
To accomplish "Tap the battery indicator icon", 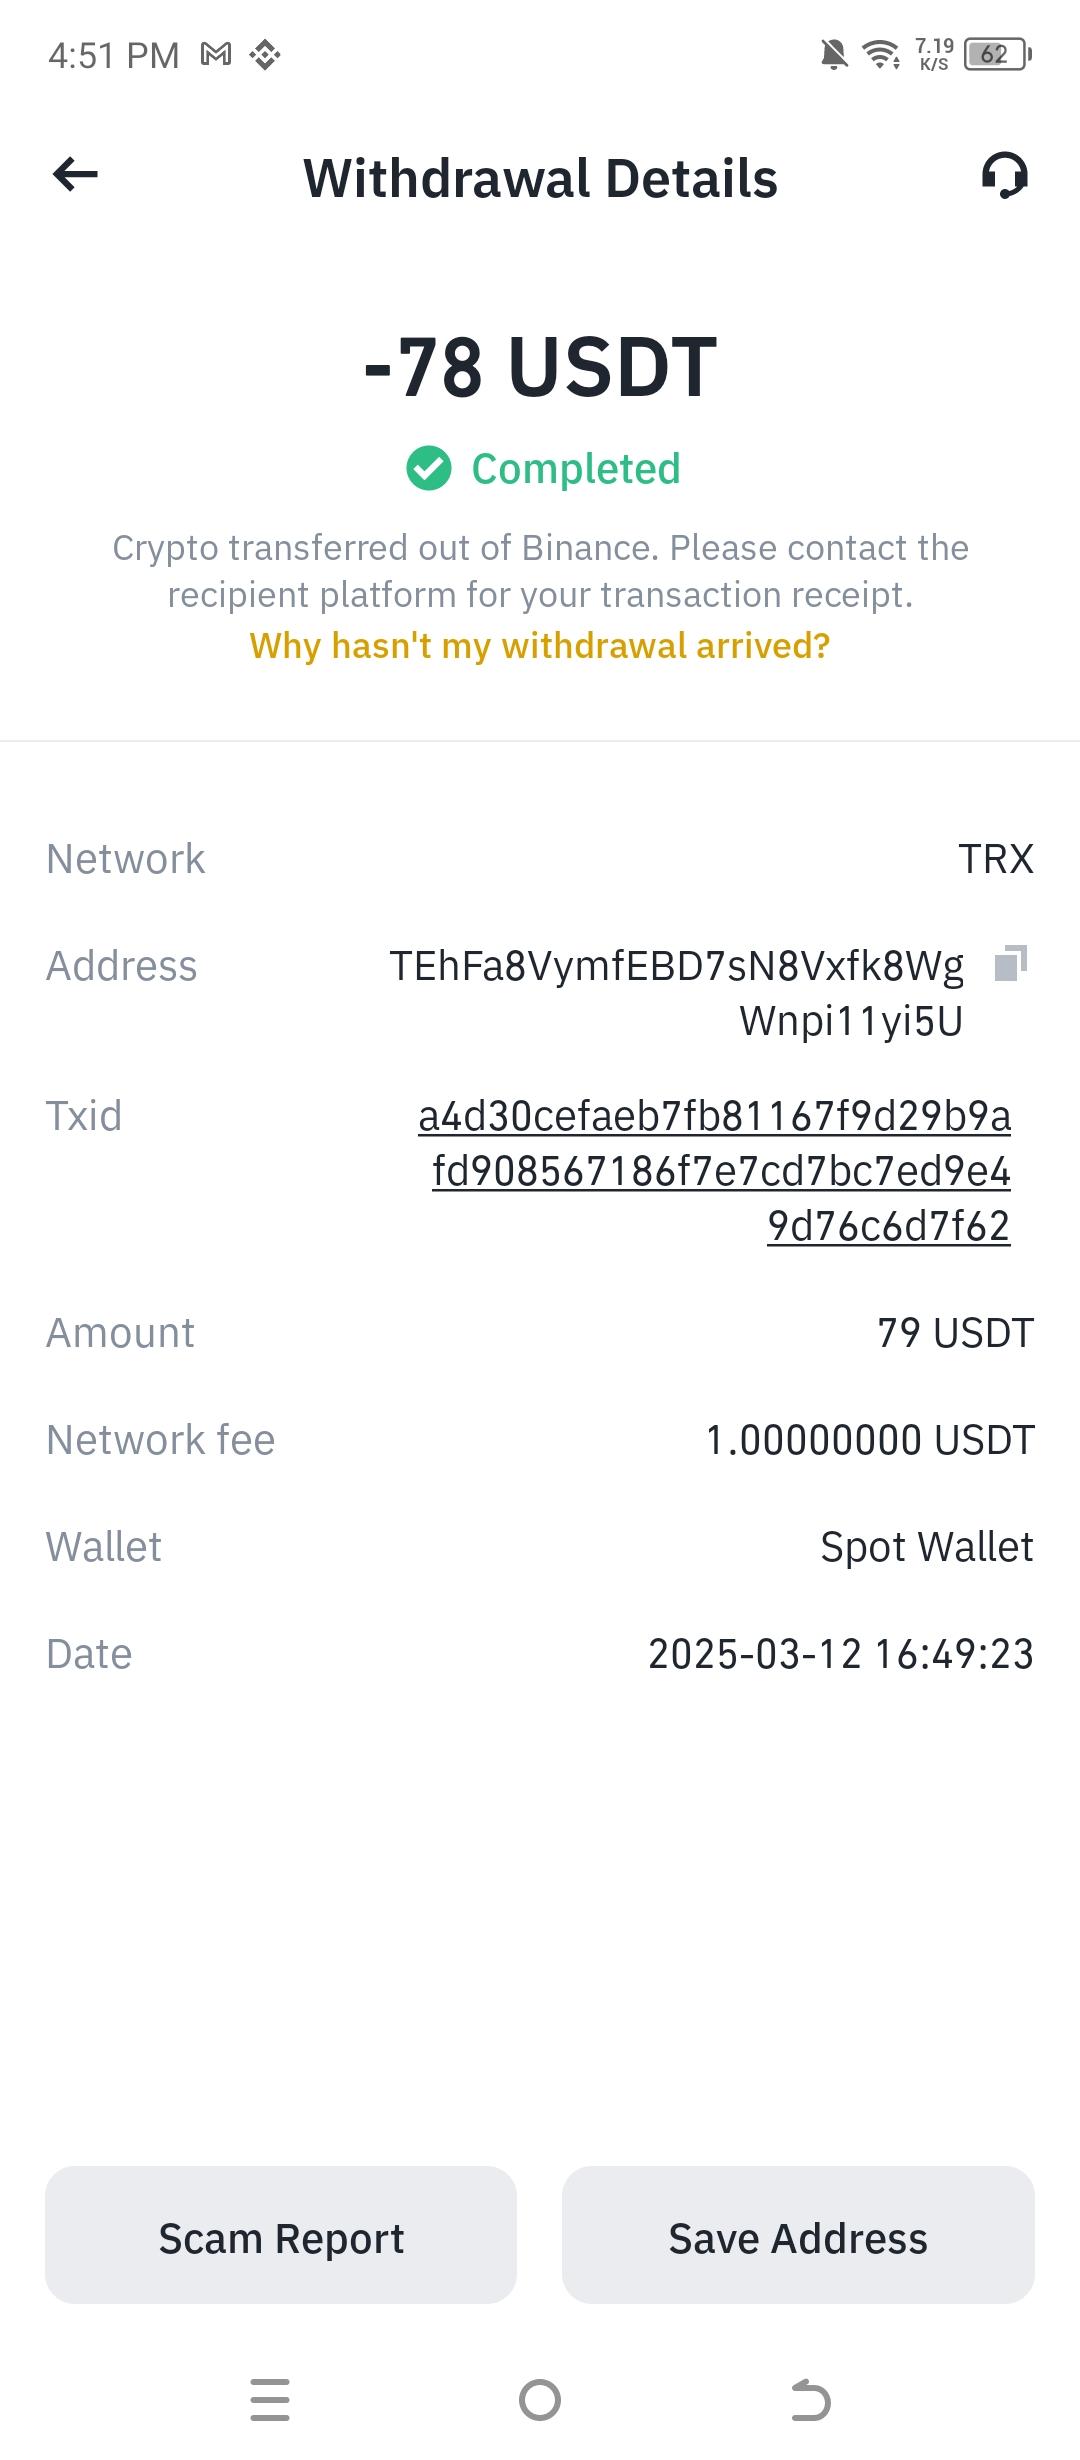I will [996, 54].
